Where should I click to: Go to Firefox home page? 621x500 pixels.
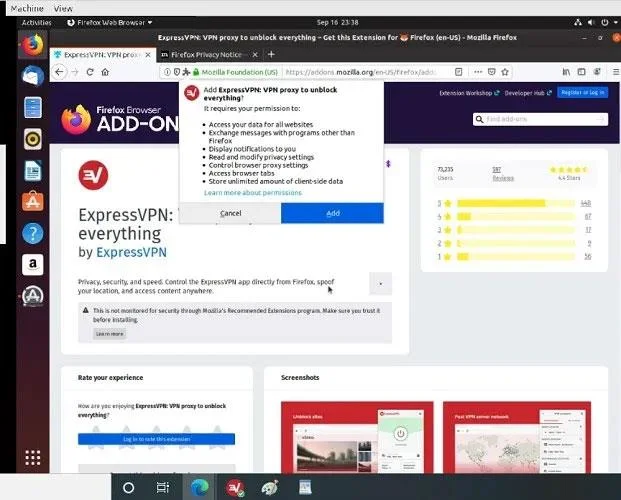click(x=105, y=72)
